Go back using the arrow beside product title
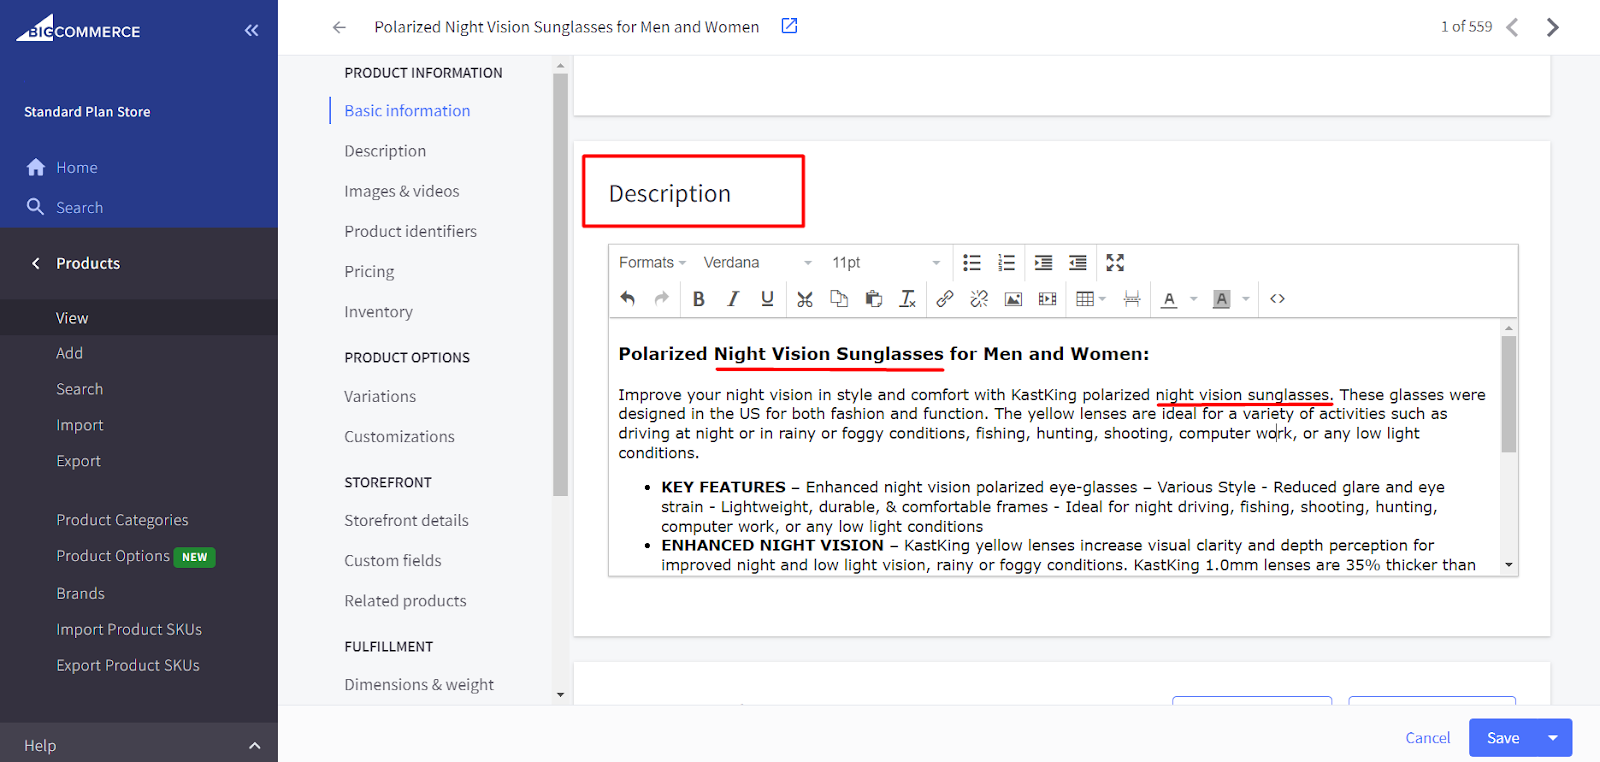This screenshot has height=762, width=1600. coord(339,27)
